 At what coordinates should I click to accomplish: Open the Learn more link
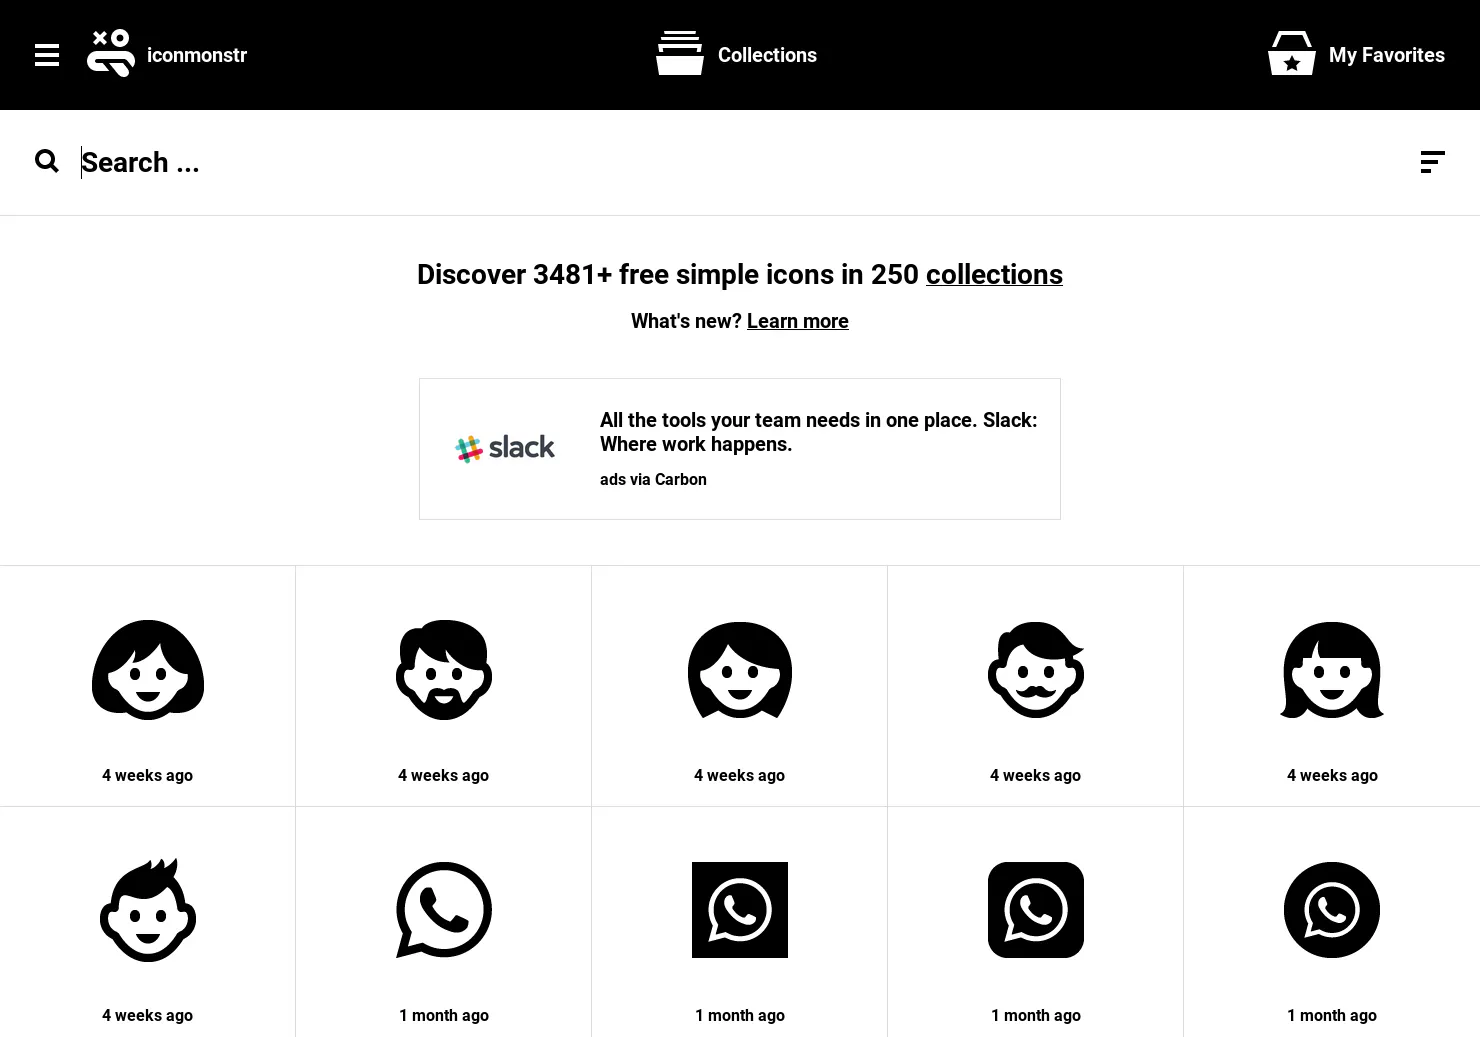(x=798, y=321)
